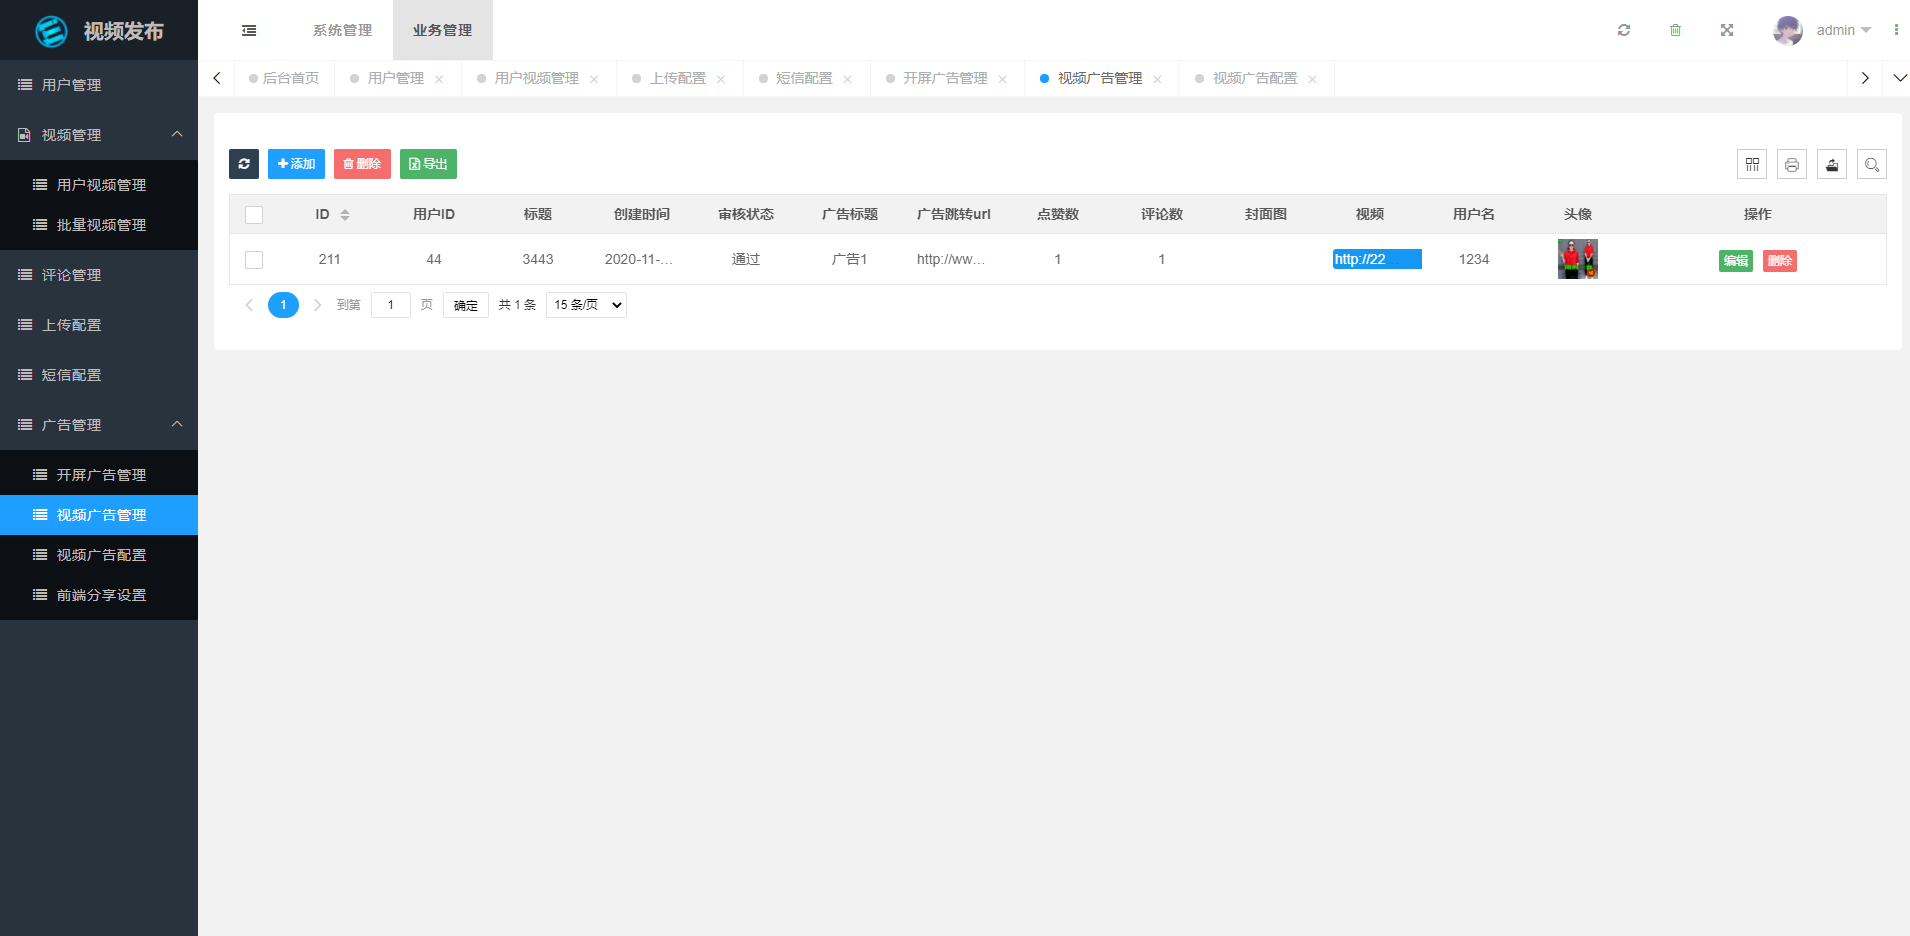Click the sidebar collapse menu icon
Viewport: 1910px width, 936px height.
249,31
